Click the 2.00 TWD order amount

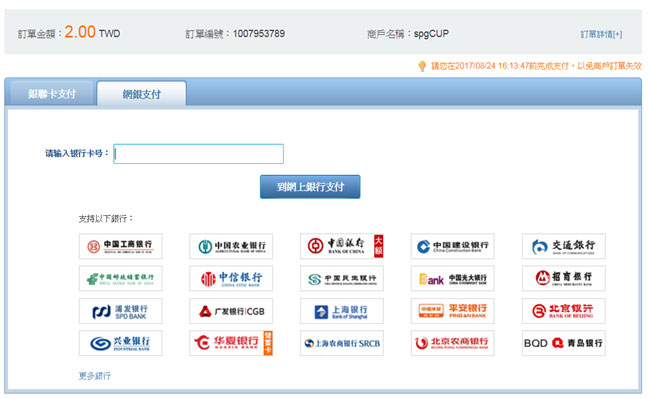point(92,32)
